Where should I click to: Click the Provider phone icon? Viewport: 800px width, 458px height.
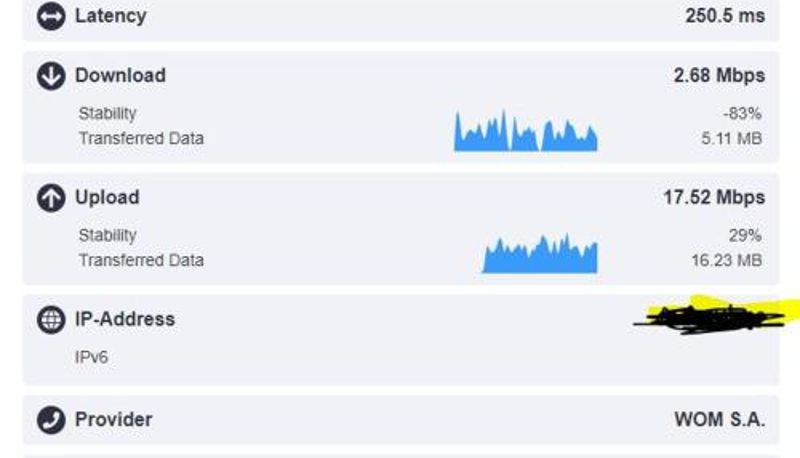point(51,420)
